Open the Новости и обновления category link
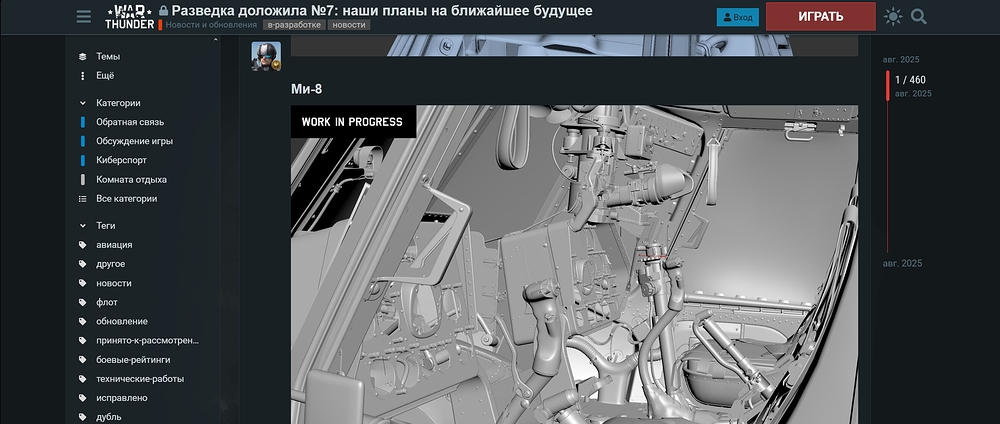1000x424 pixels. coord(211,25)
